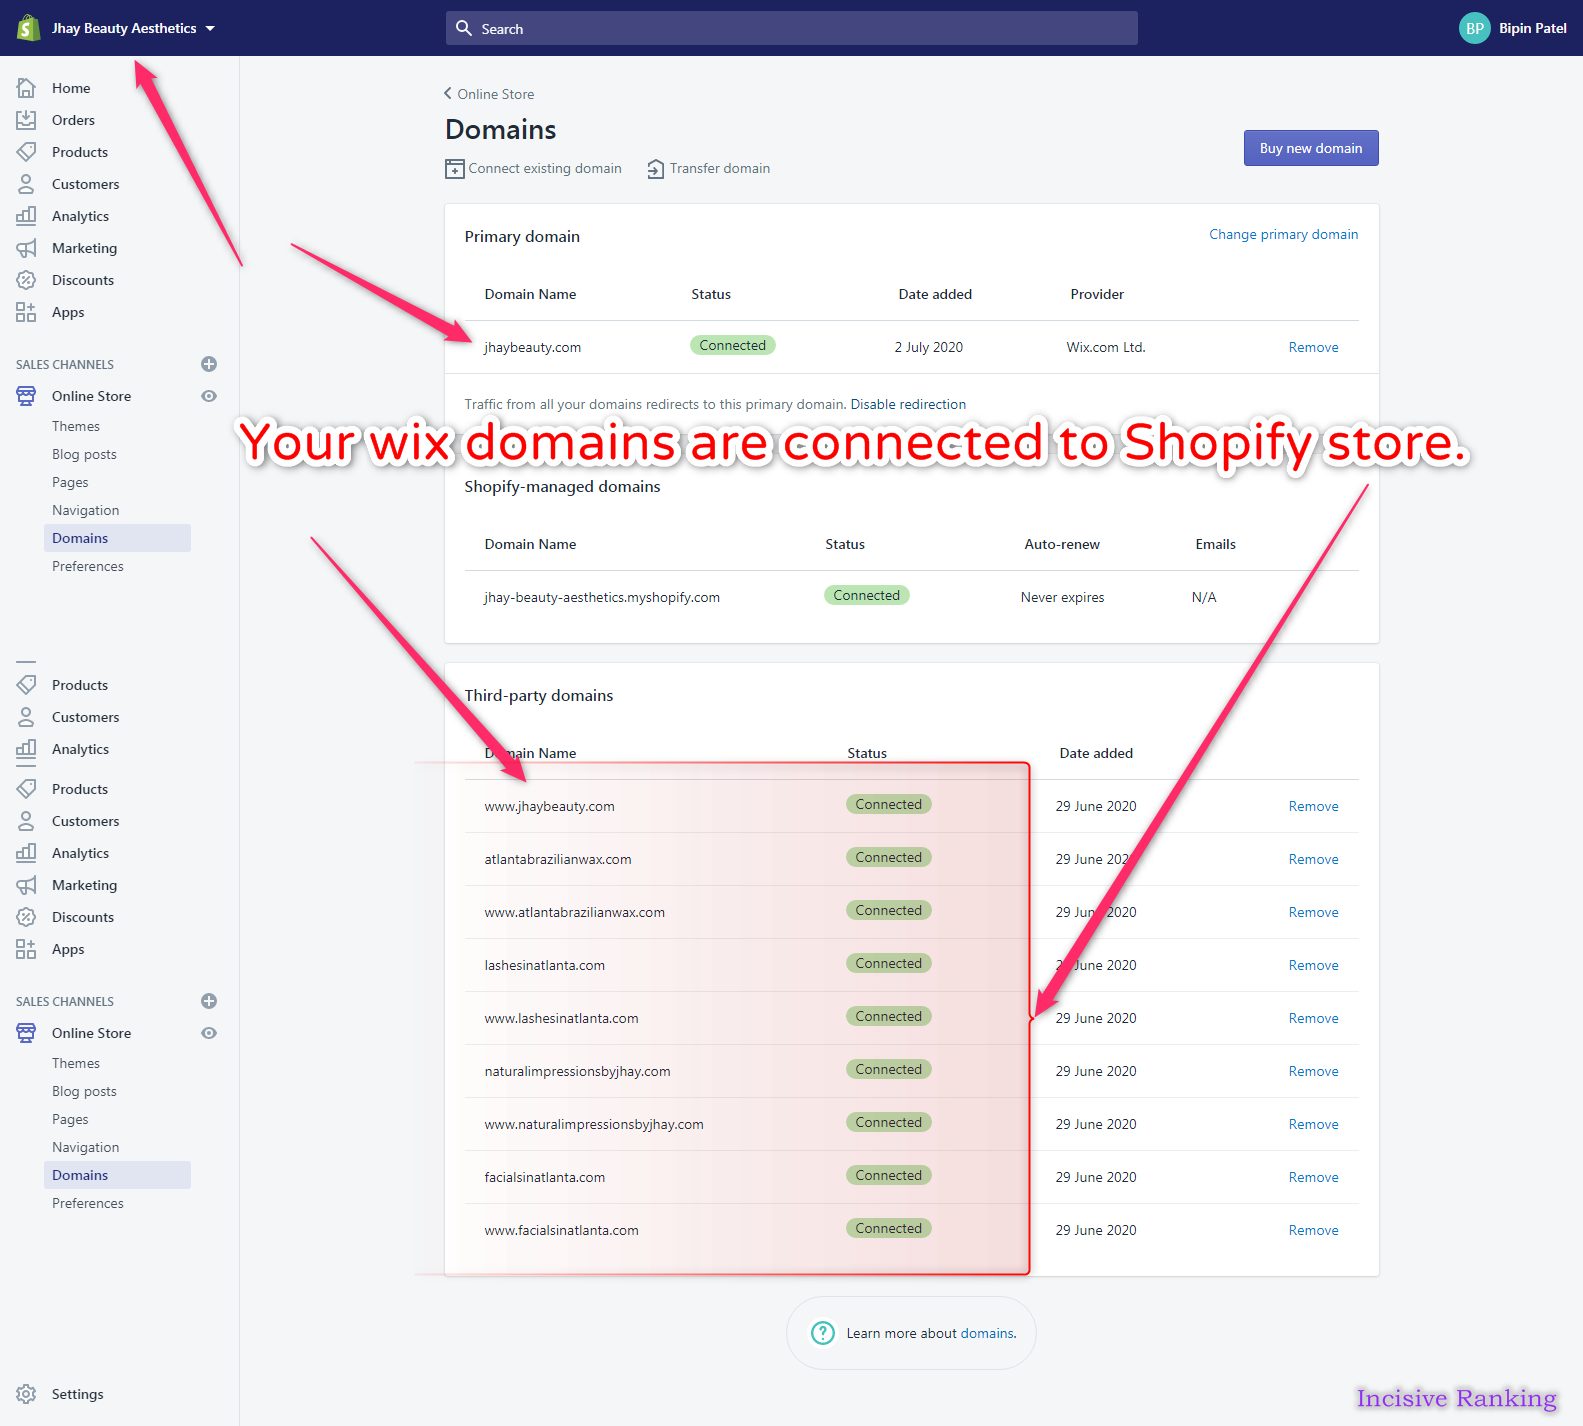
Task: Click Connected badge for www.jhaybeauty.com
Action: click(x=888, y=804)
